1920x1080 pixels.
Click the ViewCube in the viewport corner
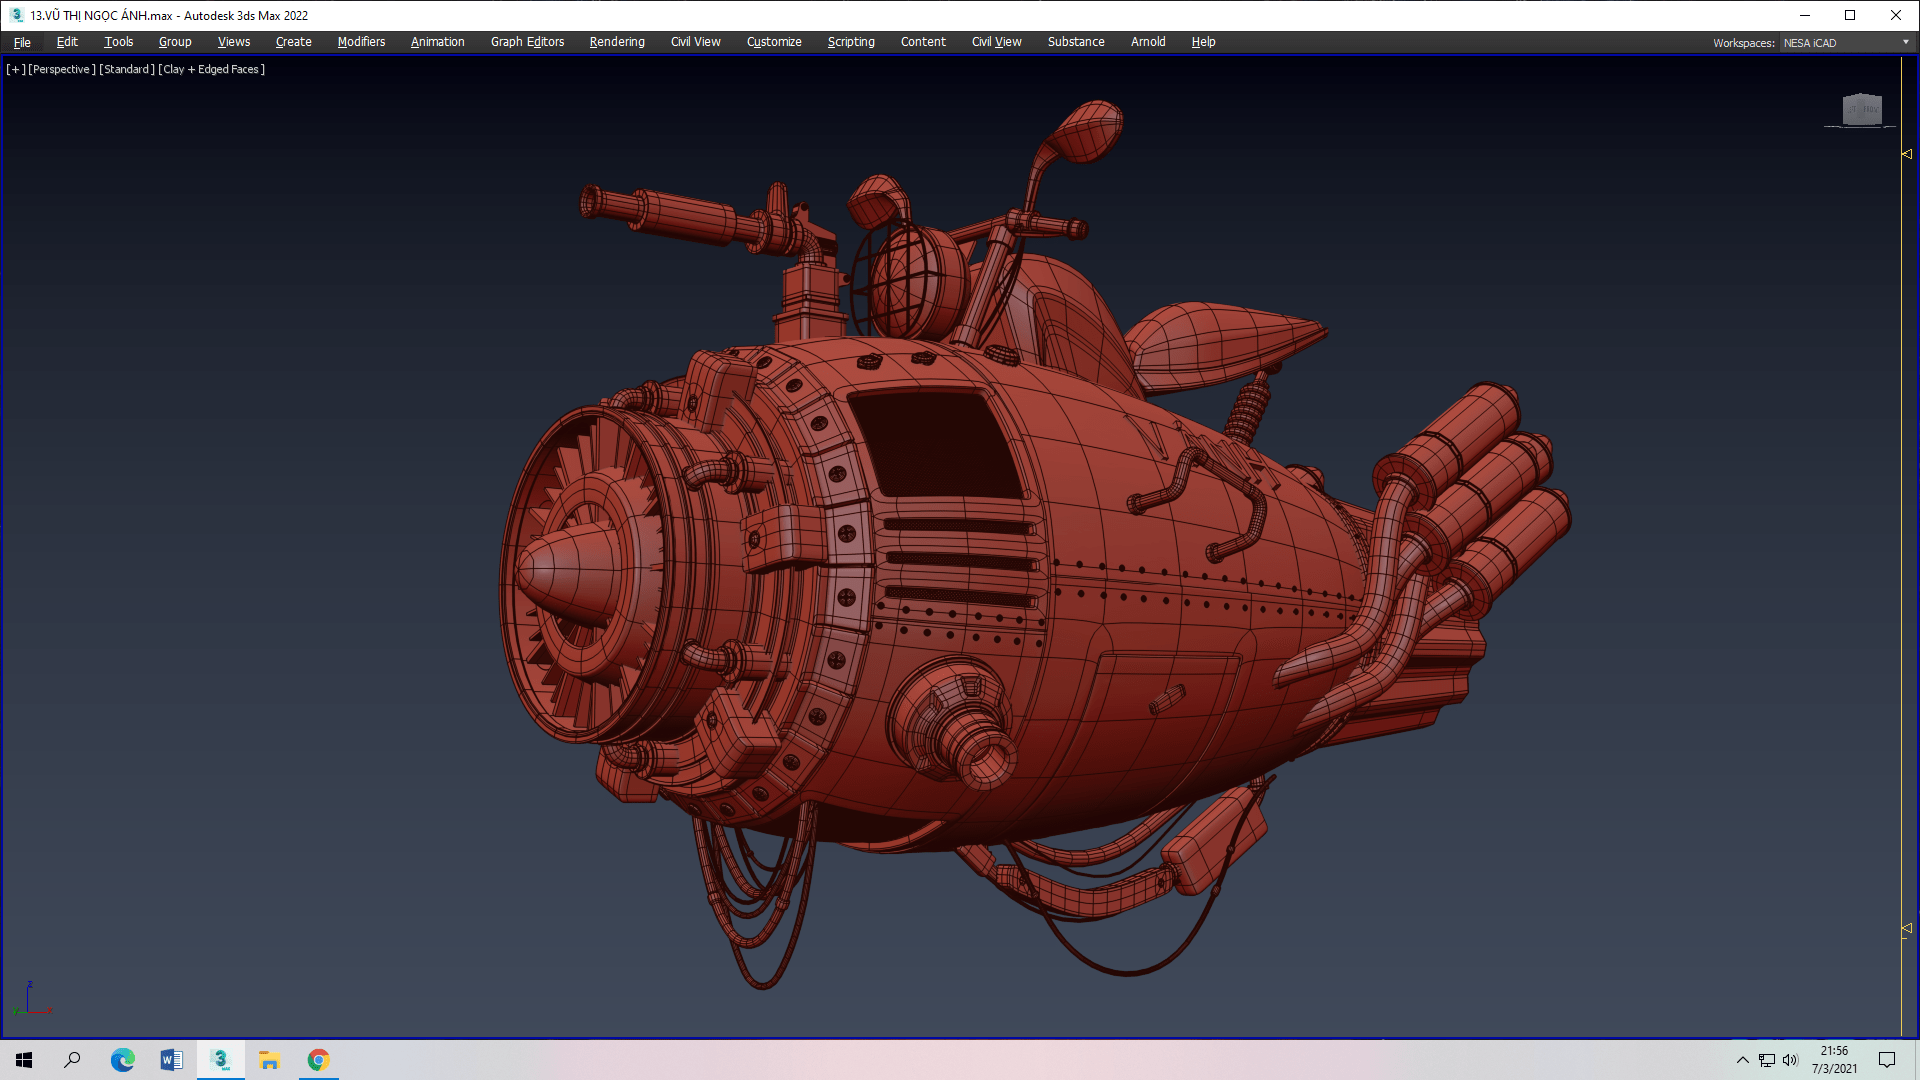pos(1861,109)
